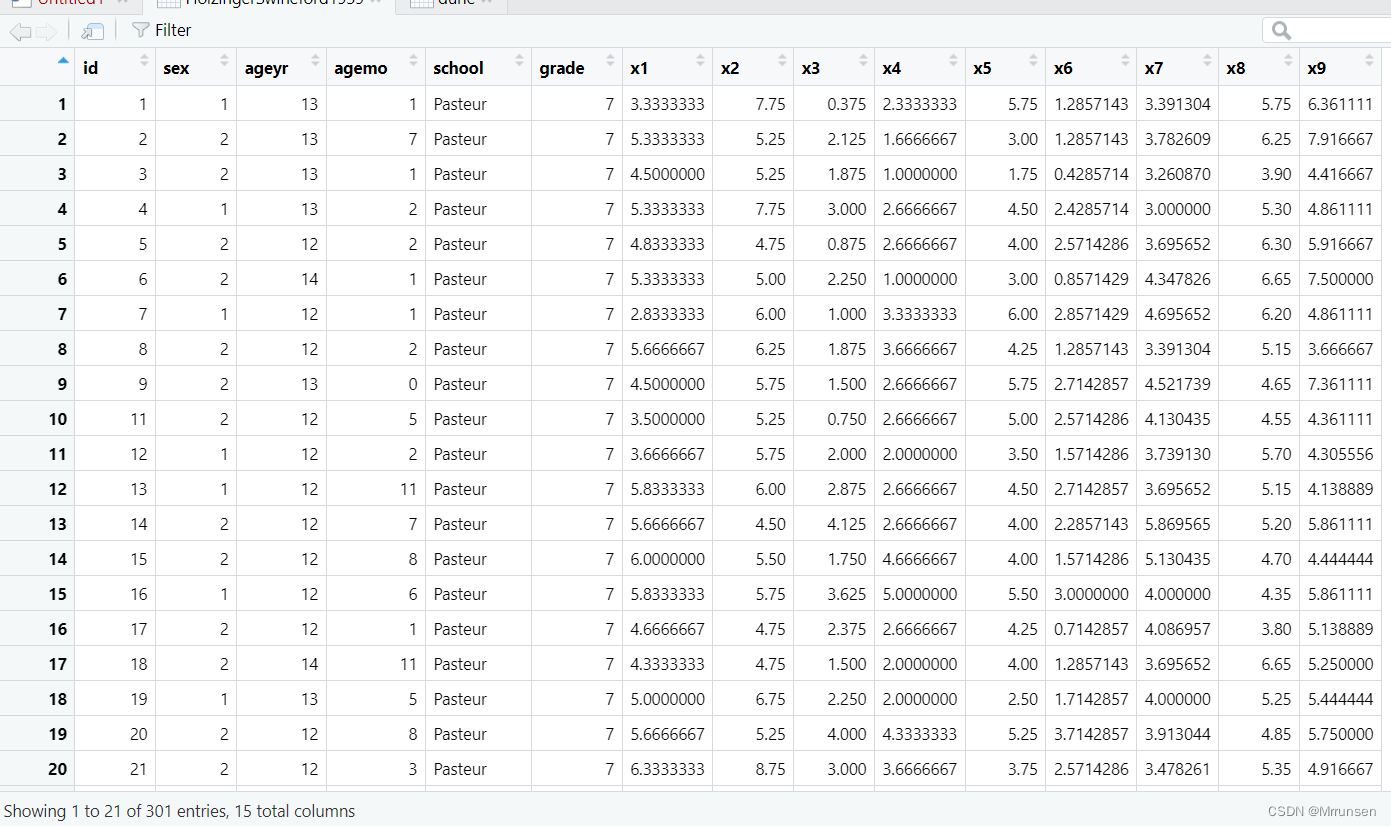The width and height of the screenshot is (1391, 826).
Task: Sort by the grade column arrows
Action: coord(611,61)
